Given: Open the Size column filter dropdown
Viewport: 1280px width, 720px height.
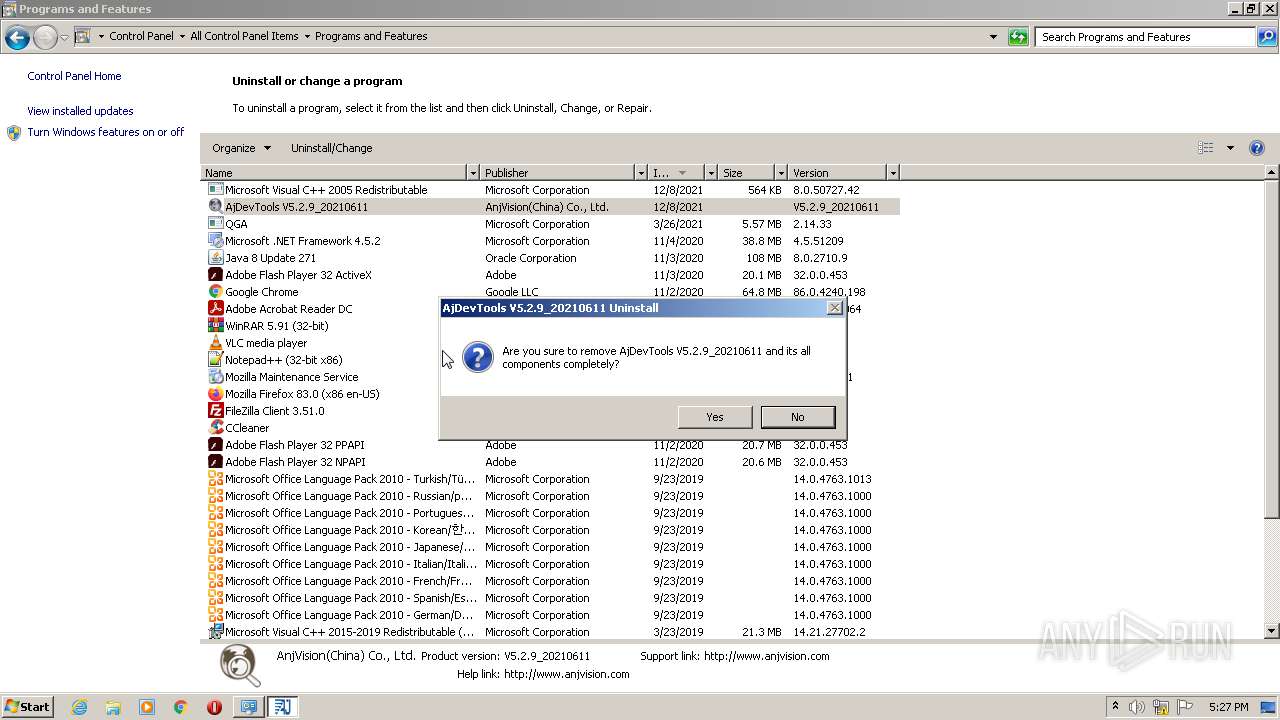Looking at the screenshot, I should pyautogui.click(x=781, y=173).
